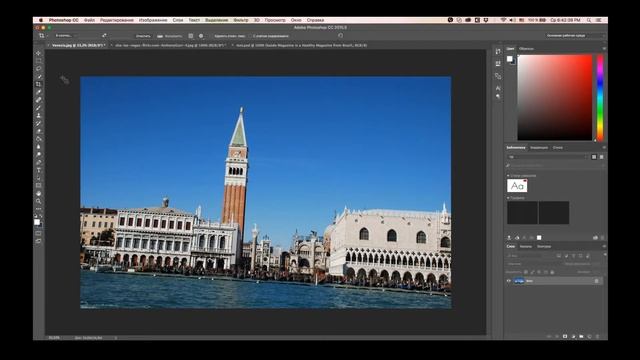640x360 pixels.
Task: Open the Edit Toolbar ellipsis button
Action: pos(39,209)
